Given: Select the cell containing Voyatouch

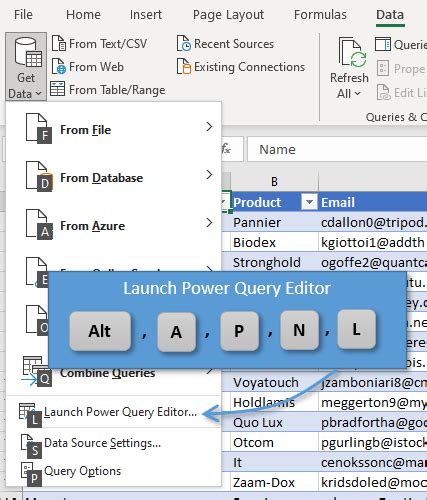Looking at the screenshot, I should [x=274, y=382].
